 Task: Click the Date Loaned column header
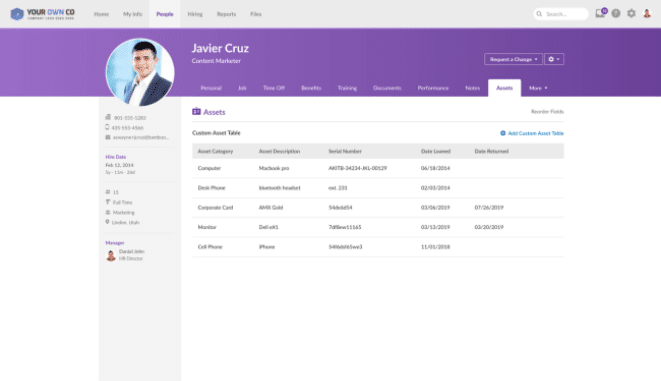pyautogui.click(x=435, y=151)
